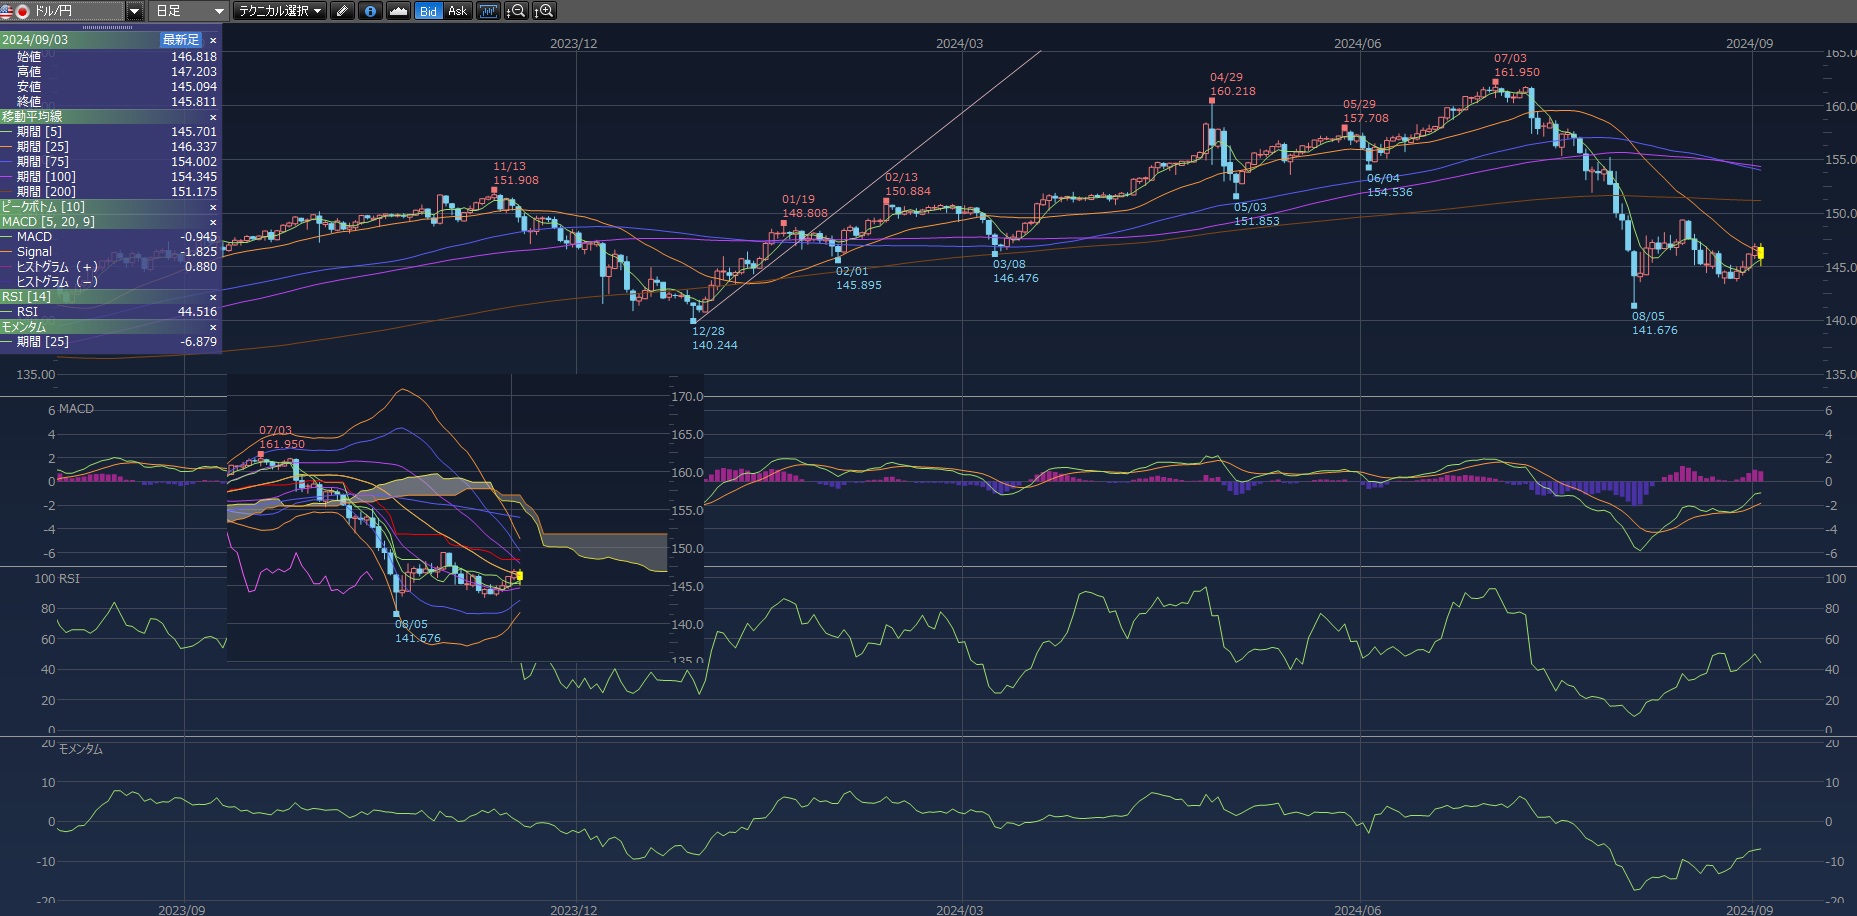1857x916 pixels.
Task: Click the info panel drag handle at top
Action: click(107, 28)
